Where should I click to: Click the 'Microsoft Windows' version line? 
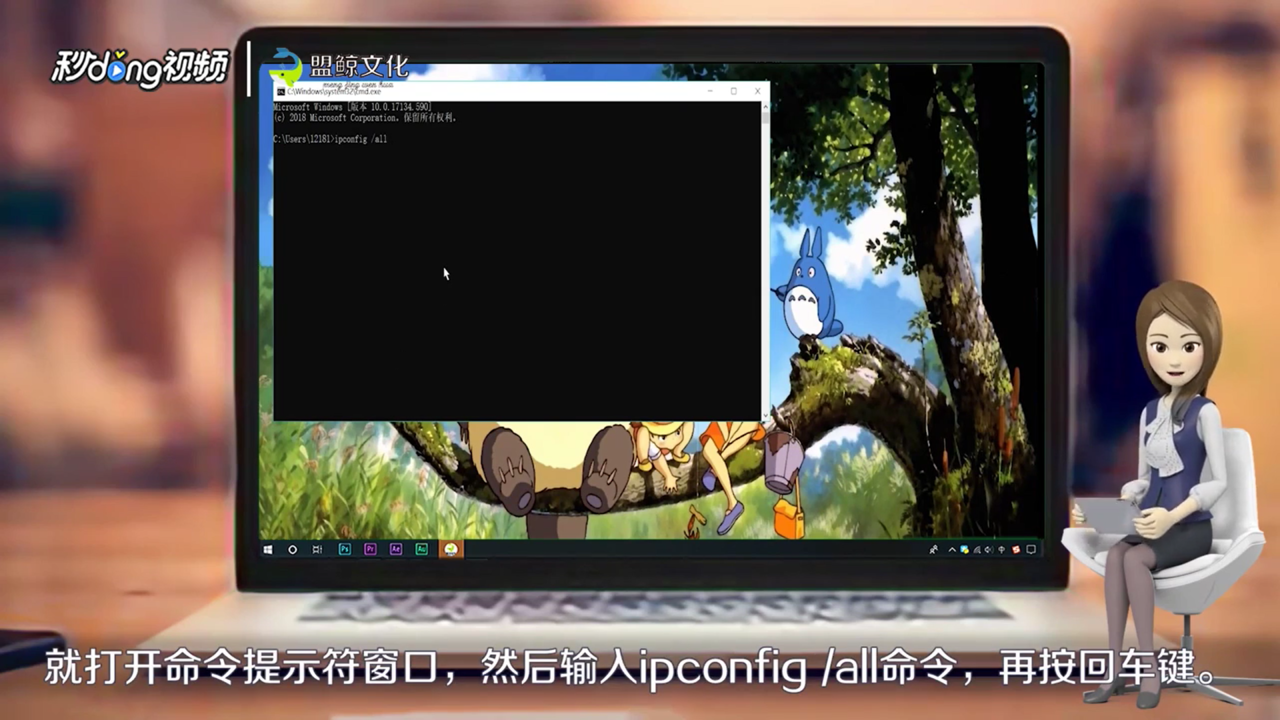tap(352, 106)
